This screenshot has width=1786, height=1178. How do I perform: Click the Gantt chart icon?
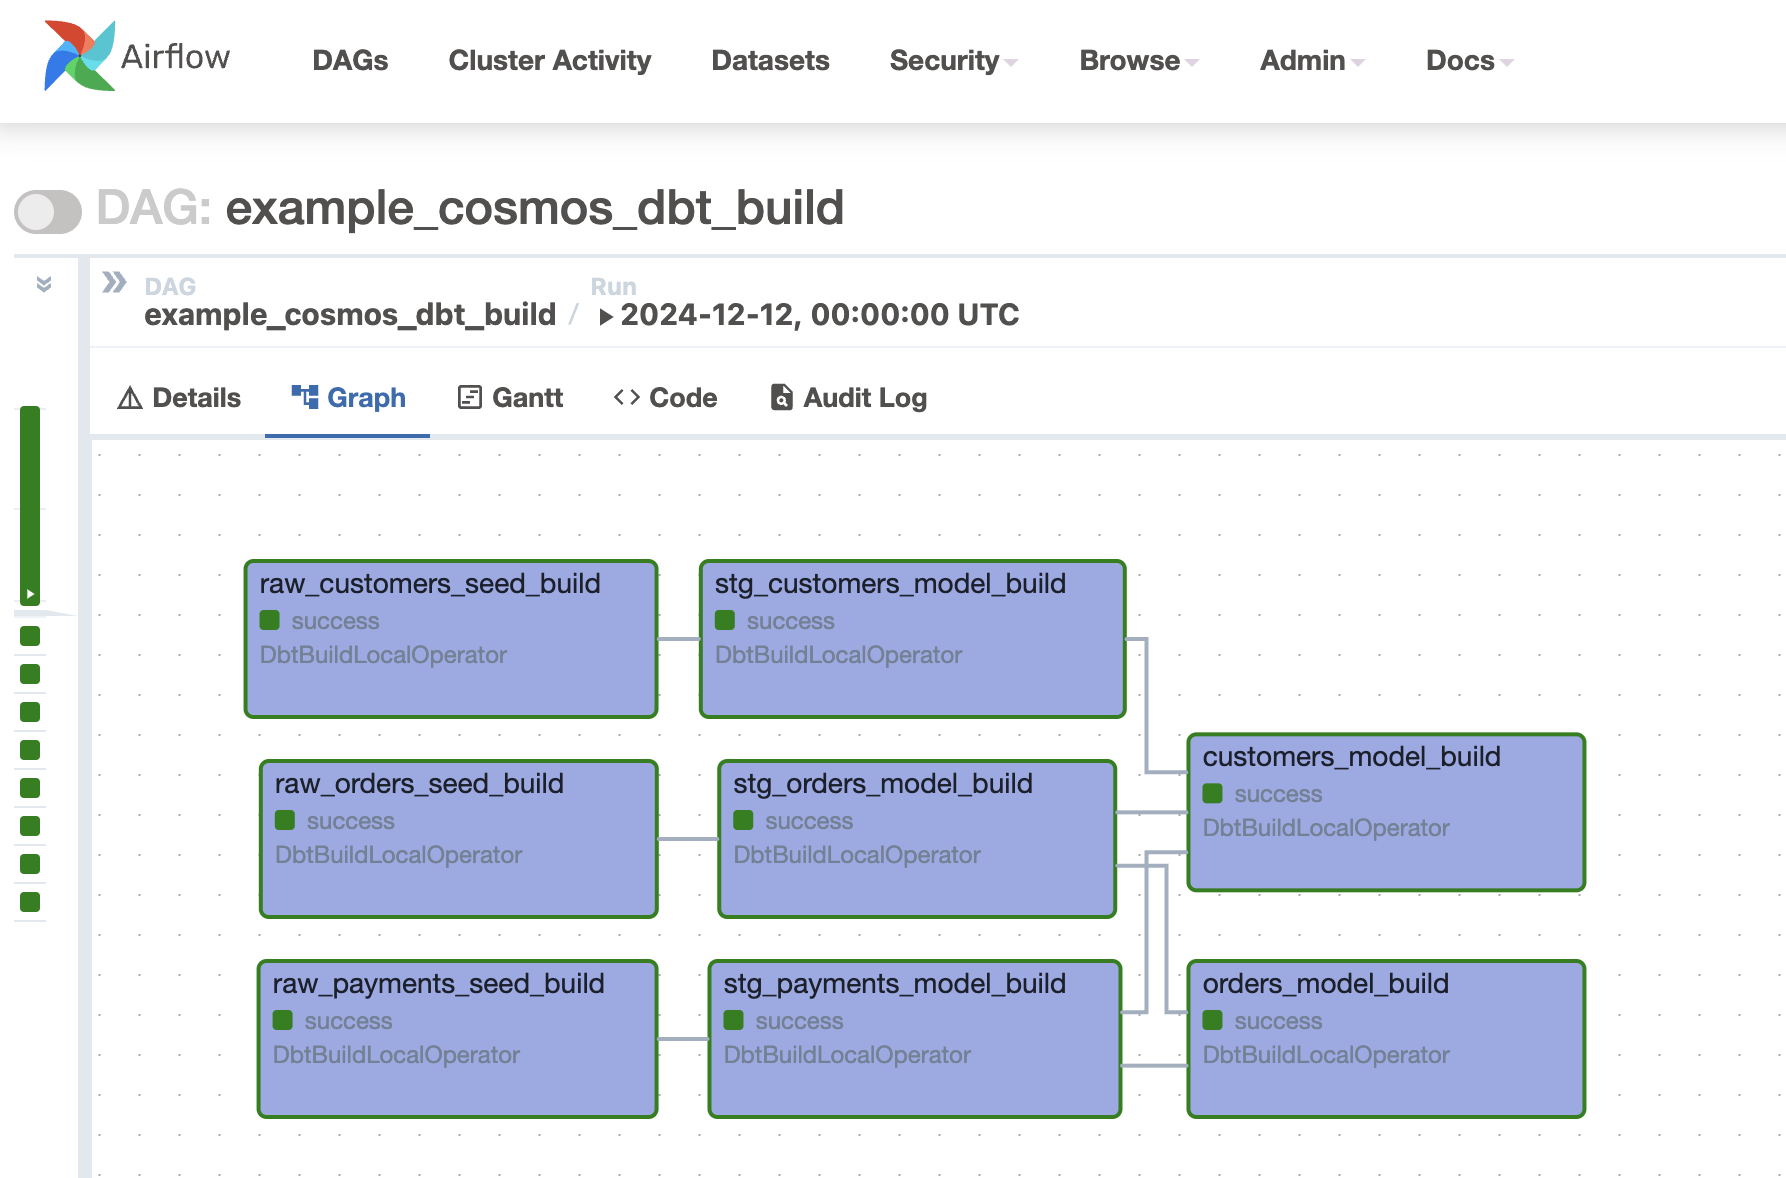click(468, 396)
